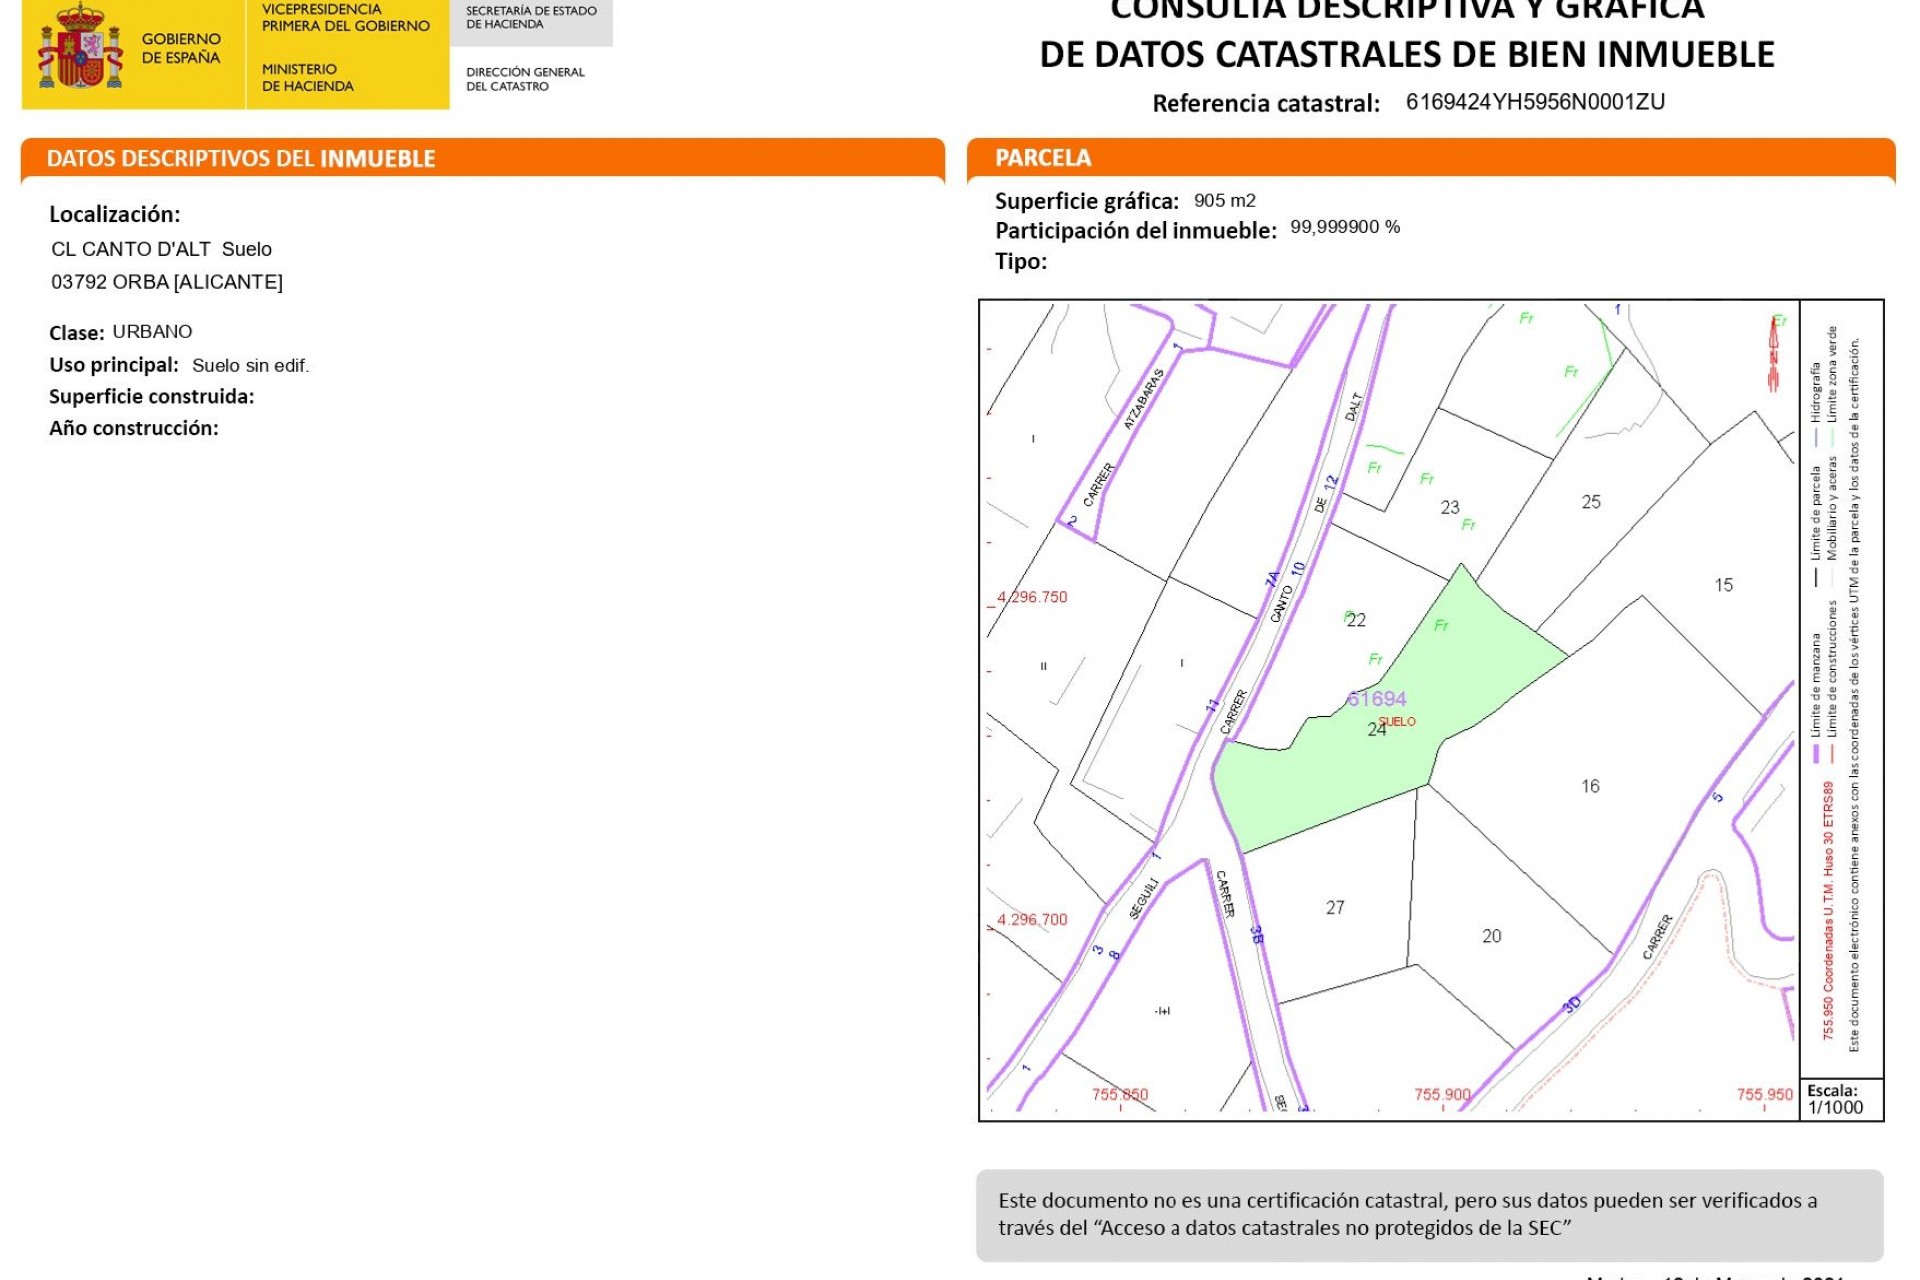Select the postal line 03792 ORBA [ALICANTE]
1920x1280 pixels.
tap(167, 282)
